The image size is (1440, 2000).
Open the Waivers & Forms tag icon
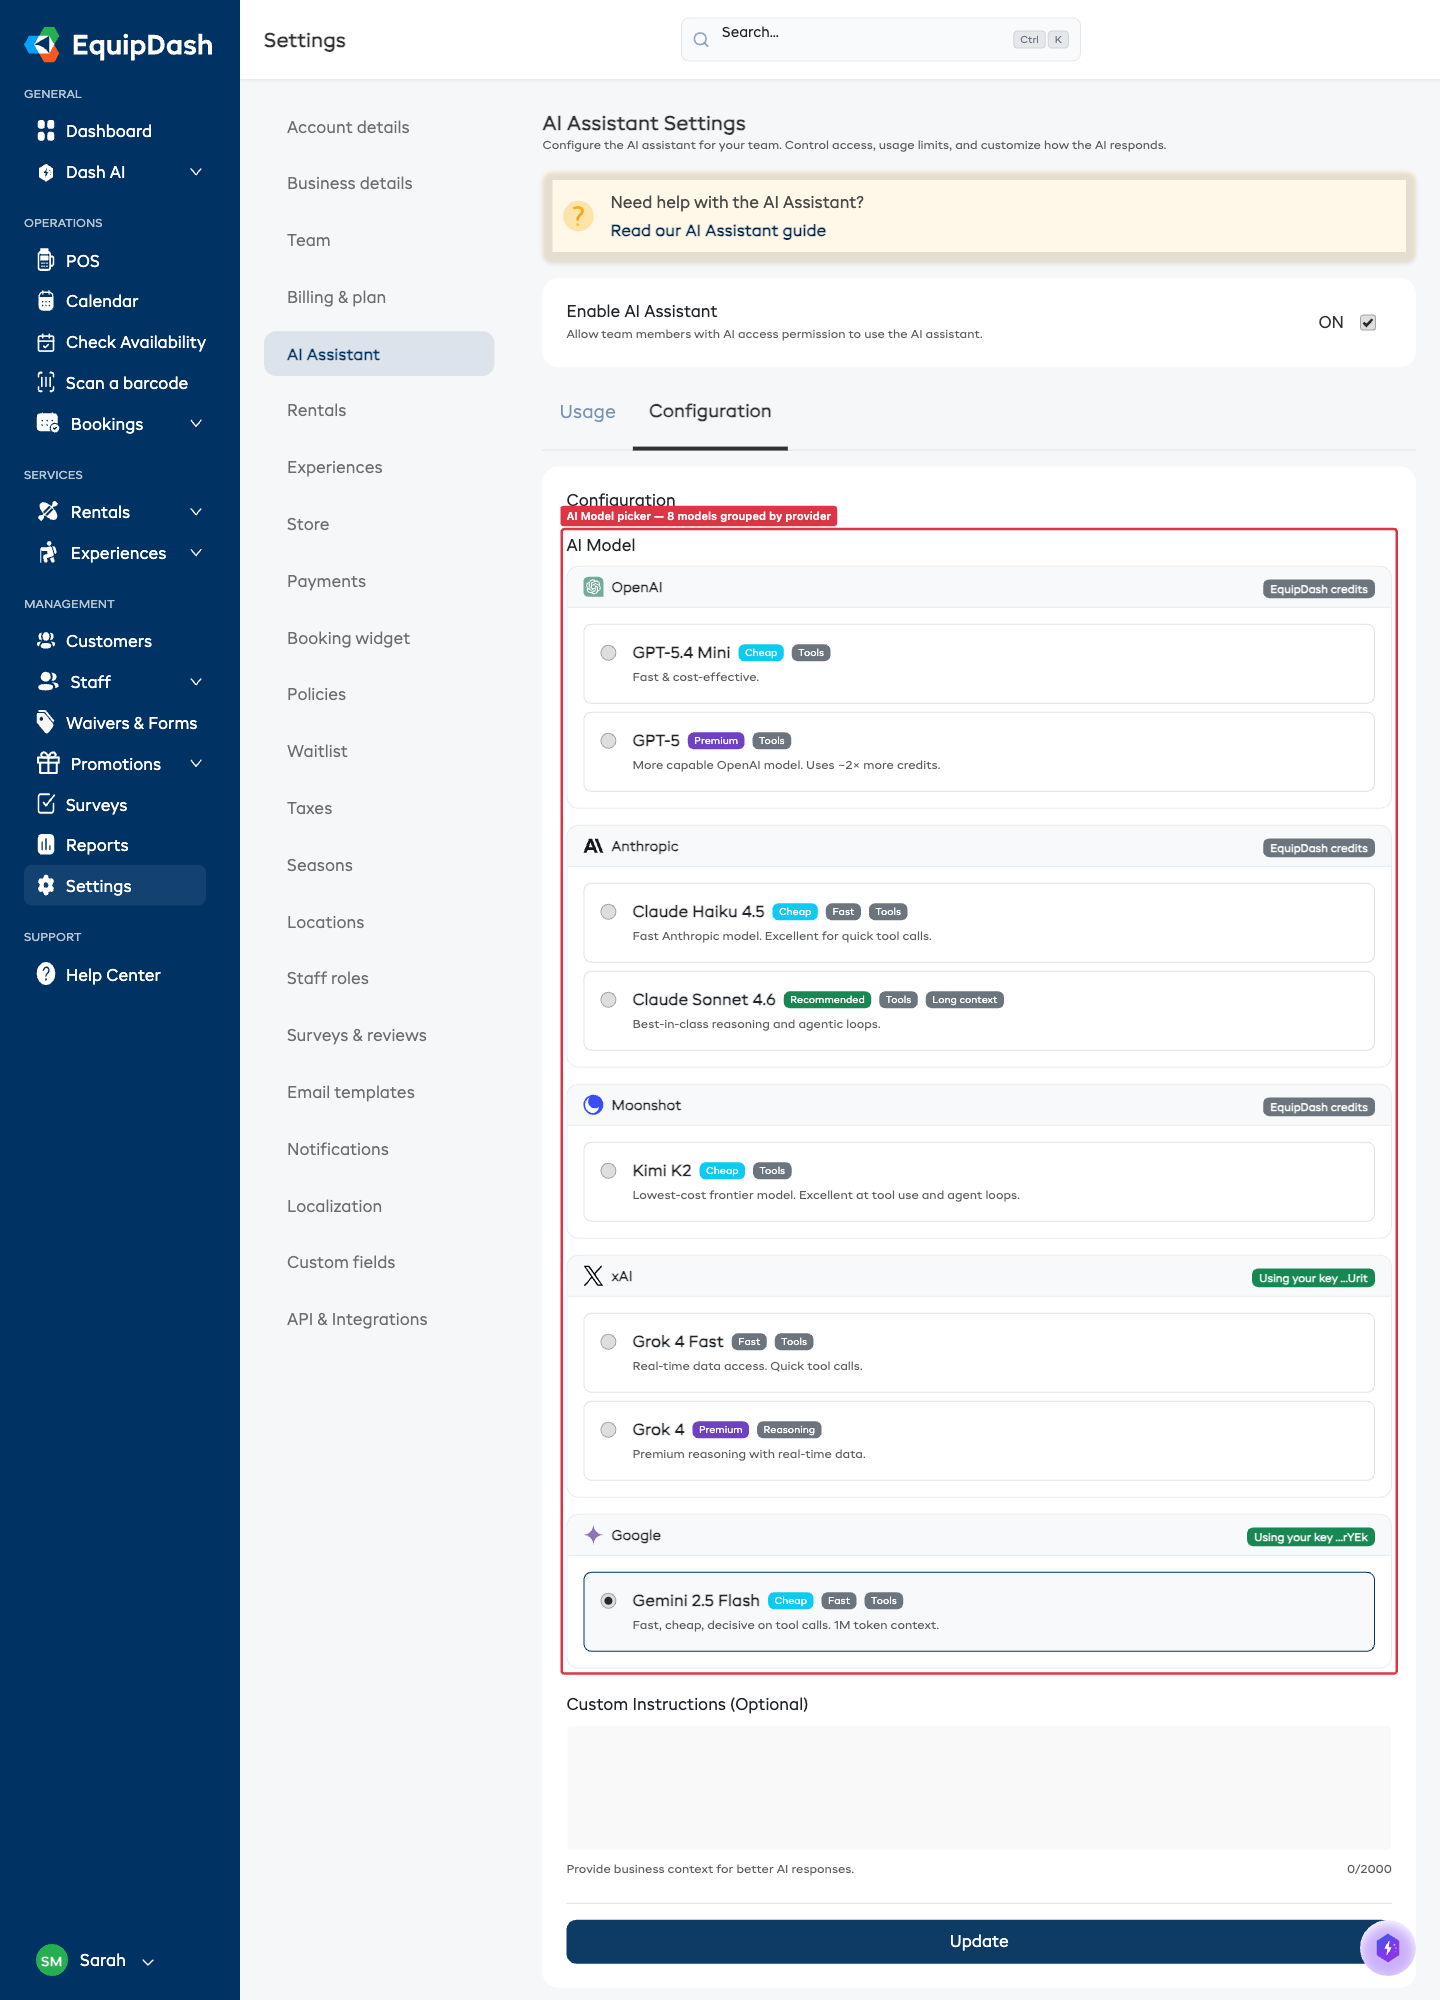tap(46, 722)
